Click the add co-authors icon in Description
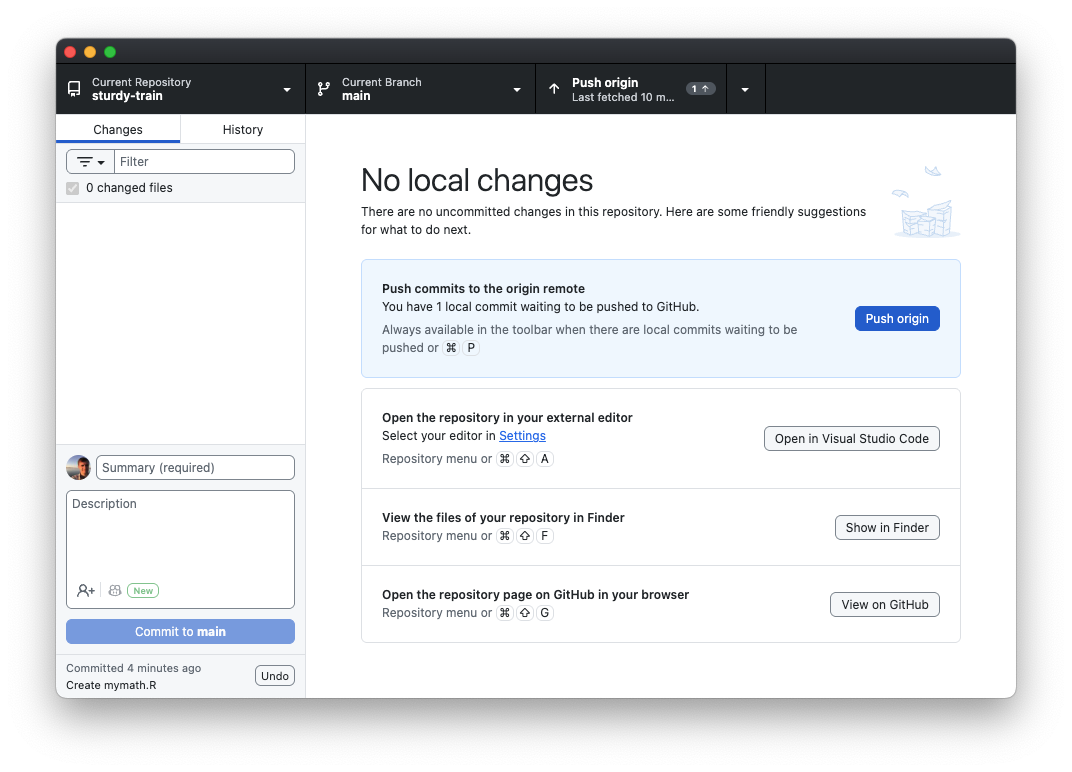 pyautogui.click(x=85, y=590)
